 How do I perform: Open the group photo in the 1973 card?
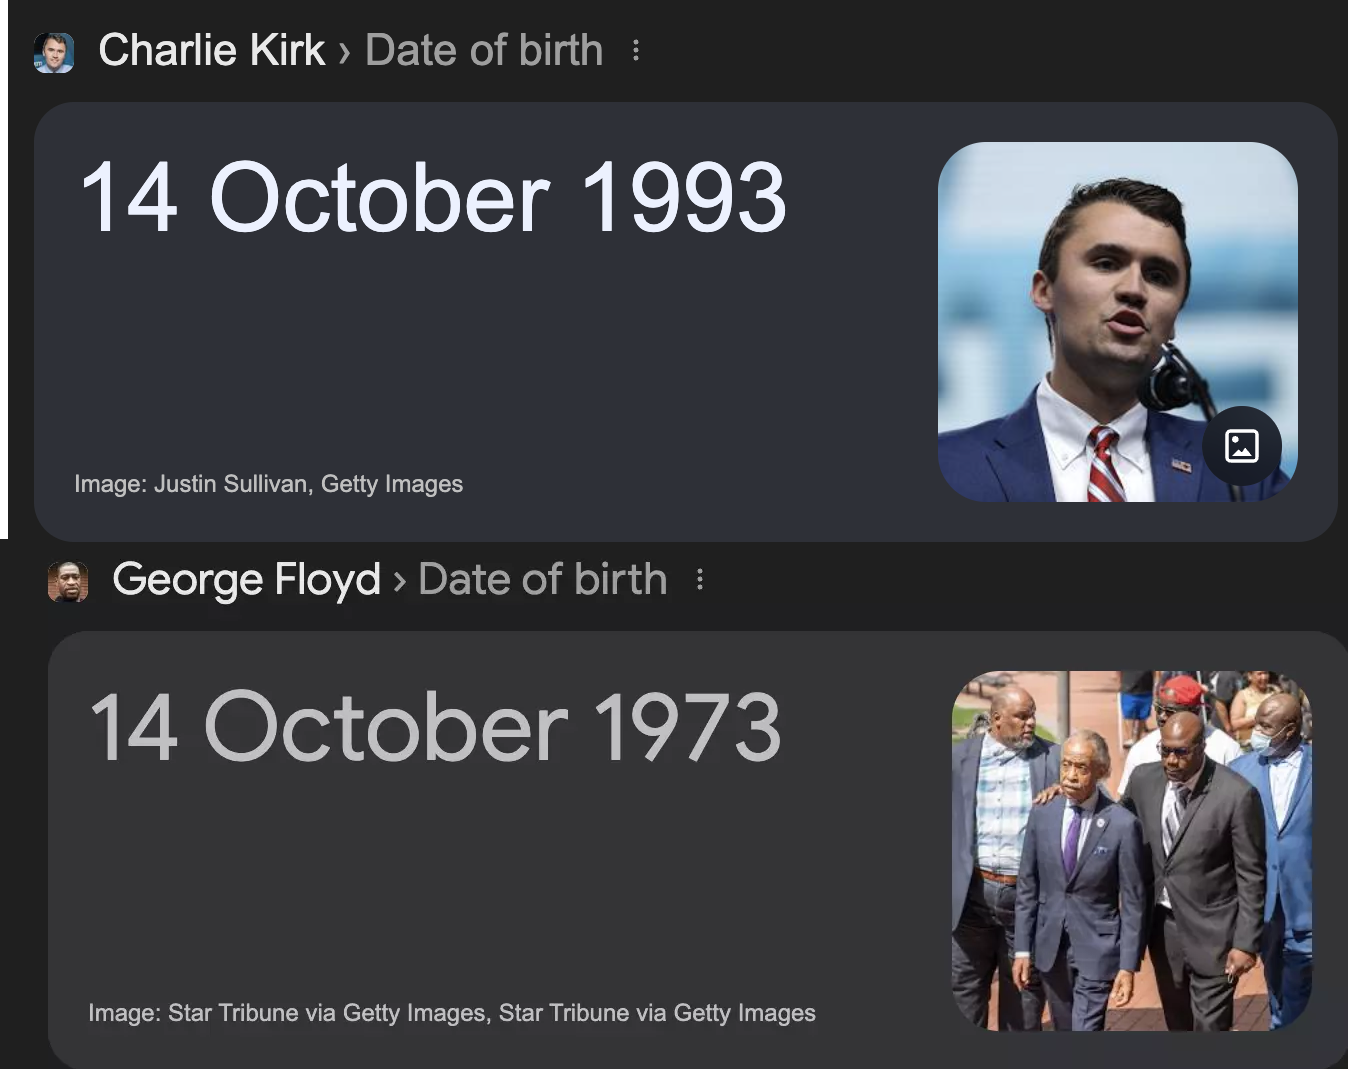tap(1130, 850)
